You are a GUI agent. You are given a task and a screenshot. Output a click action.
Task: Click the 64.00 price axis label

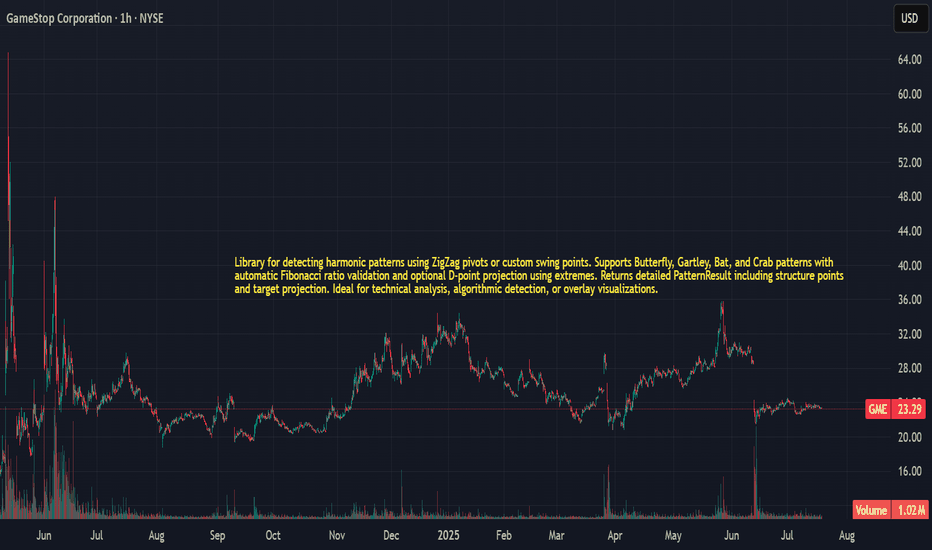(909, 59)
